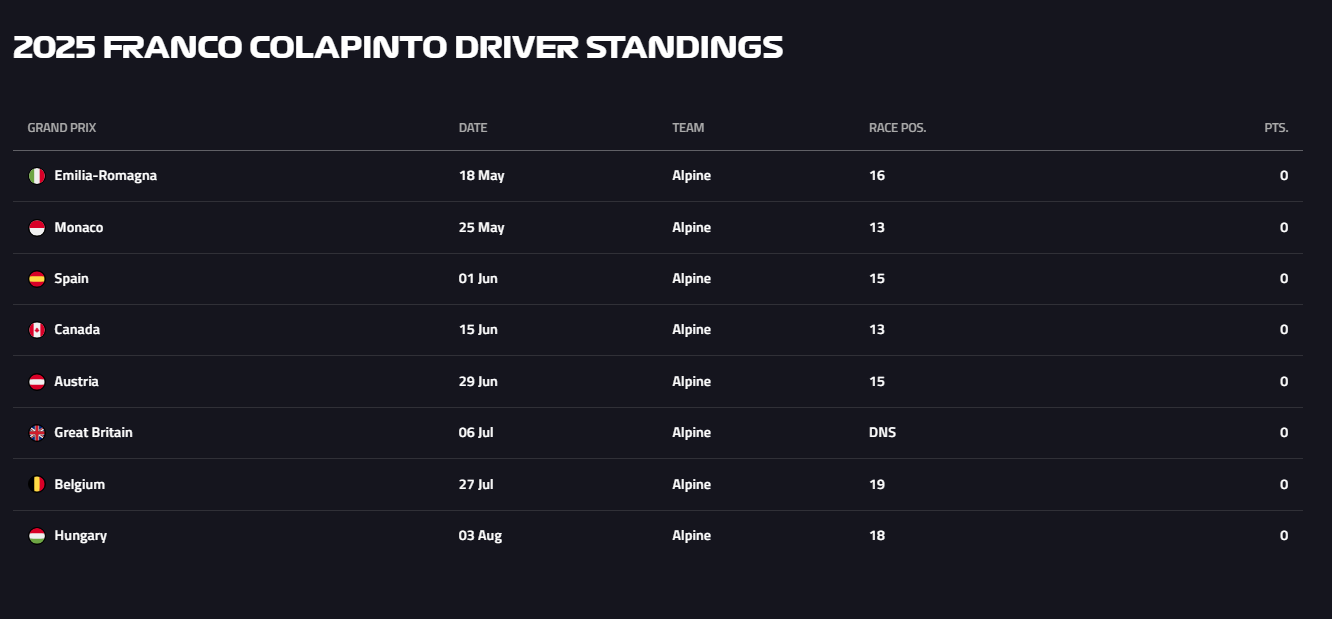Open the Emilia-Romagna Grand Prix link
Viewport: 1332px width, 619px height.
click(105, 176)
